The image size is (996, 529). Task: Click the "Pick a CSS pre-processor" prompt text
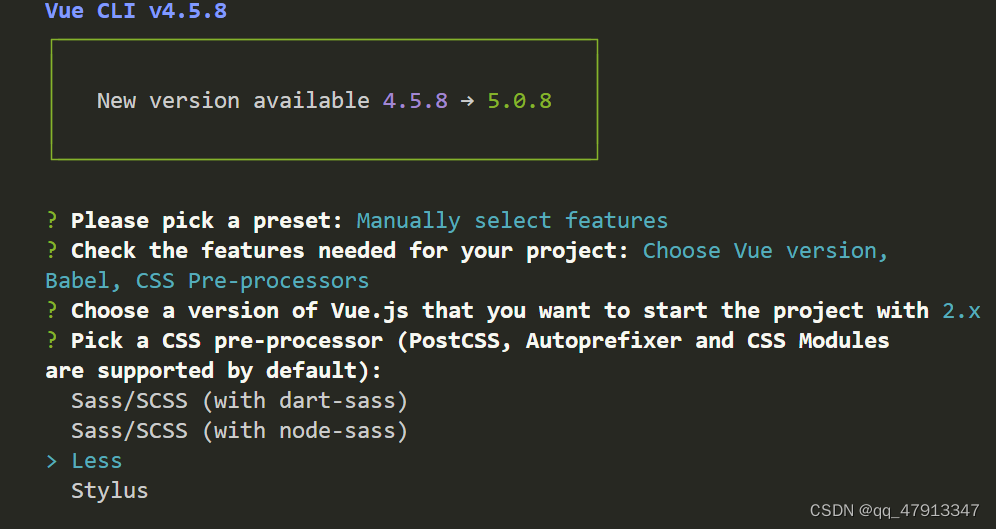click(227, 341)
